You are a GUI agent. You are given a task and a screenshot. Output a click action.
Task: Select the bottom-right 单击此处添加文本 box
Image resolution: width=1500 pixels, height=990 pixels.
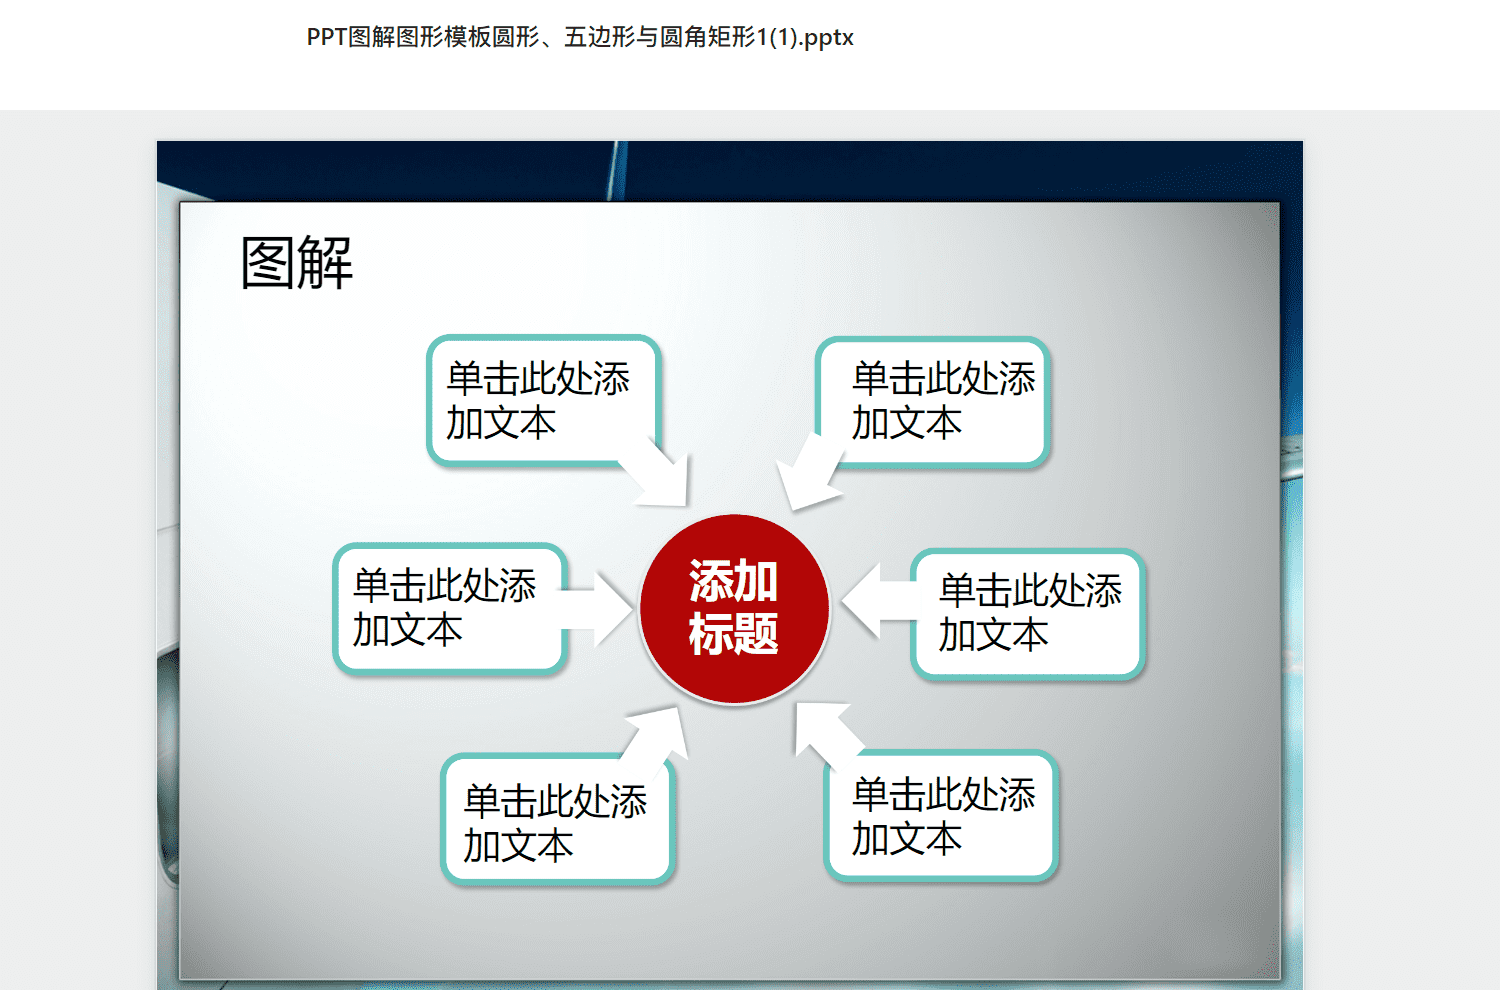click(x=941, y=815)
